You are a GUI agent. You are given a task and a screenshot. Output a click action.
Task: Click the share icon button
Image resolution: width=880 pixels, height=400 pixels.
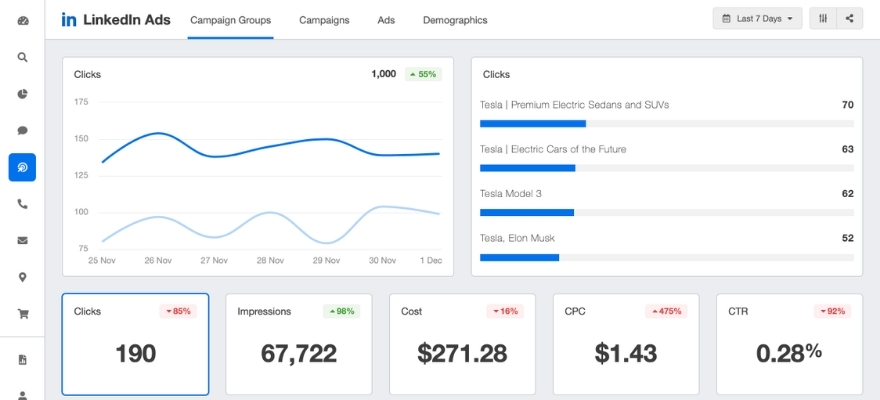pyautogui.click(x=850, y=19)
